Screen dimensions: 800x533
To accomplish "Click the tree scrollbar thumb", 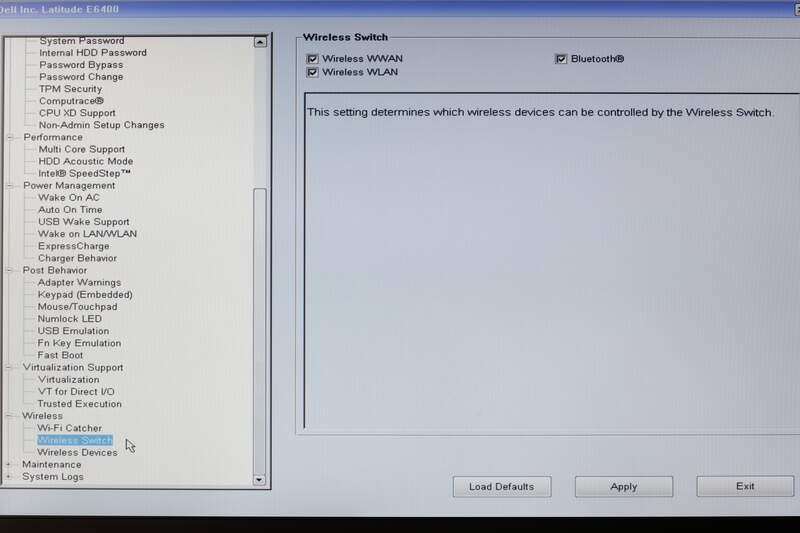I will point(260,331).
